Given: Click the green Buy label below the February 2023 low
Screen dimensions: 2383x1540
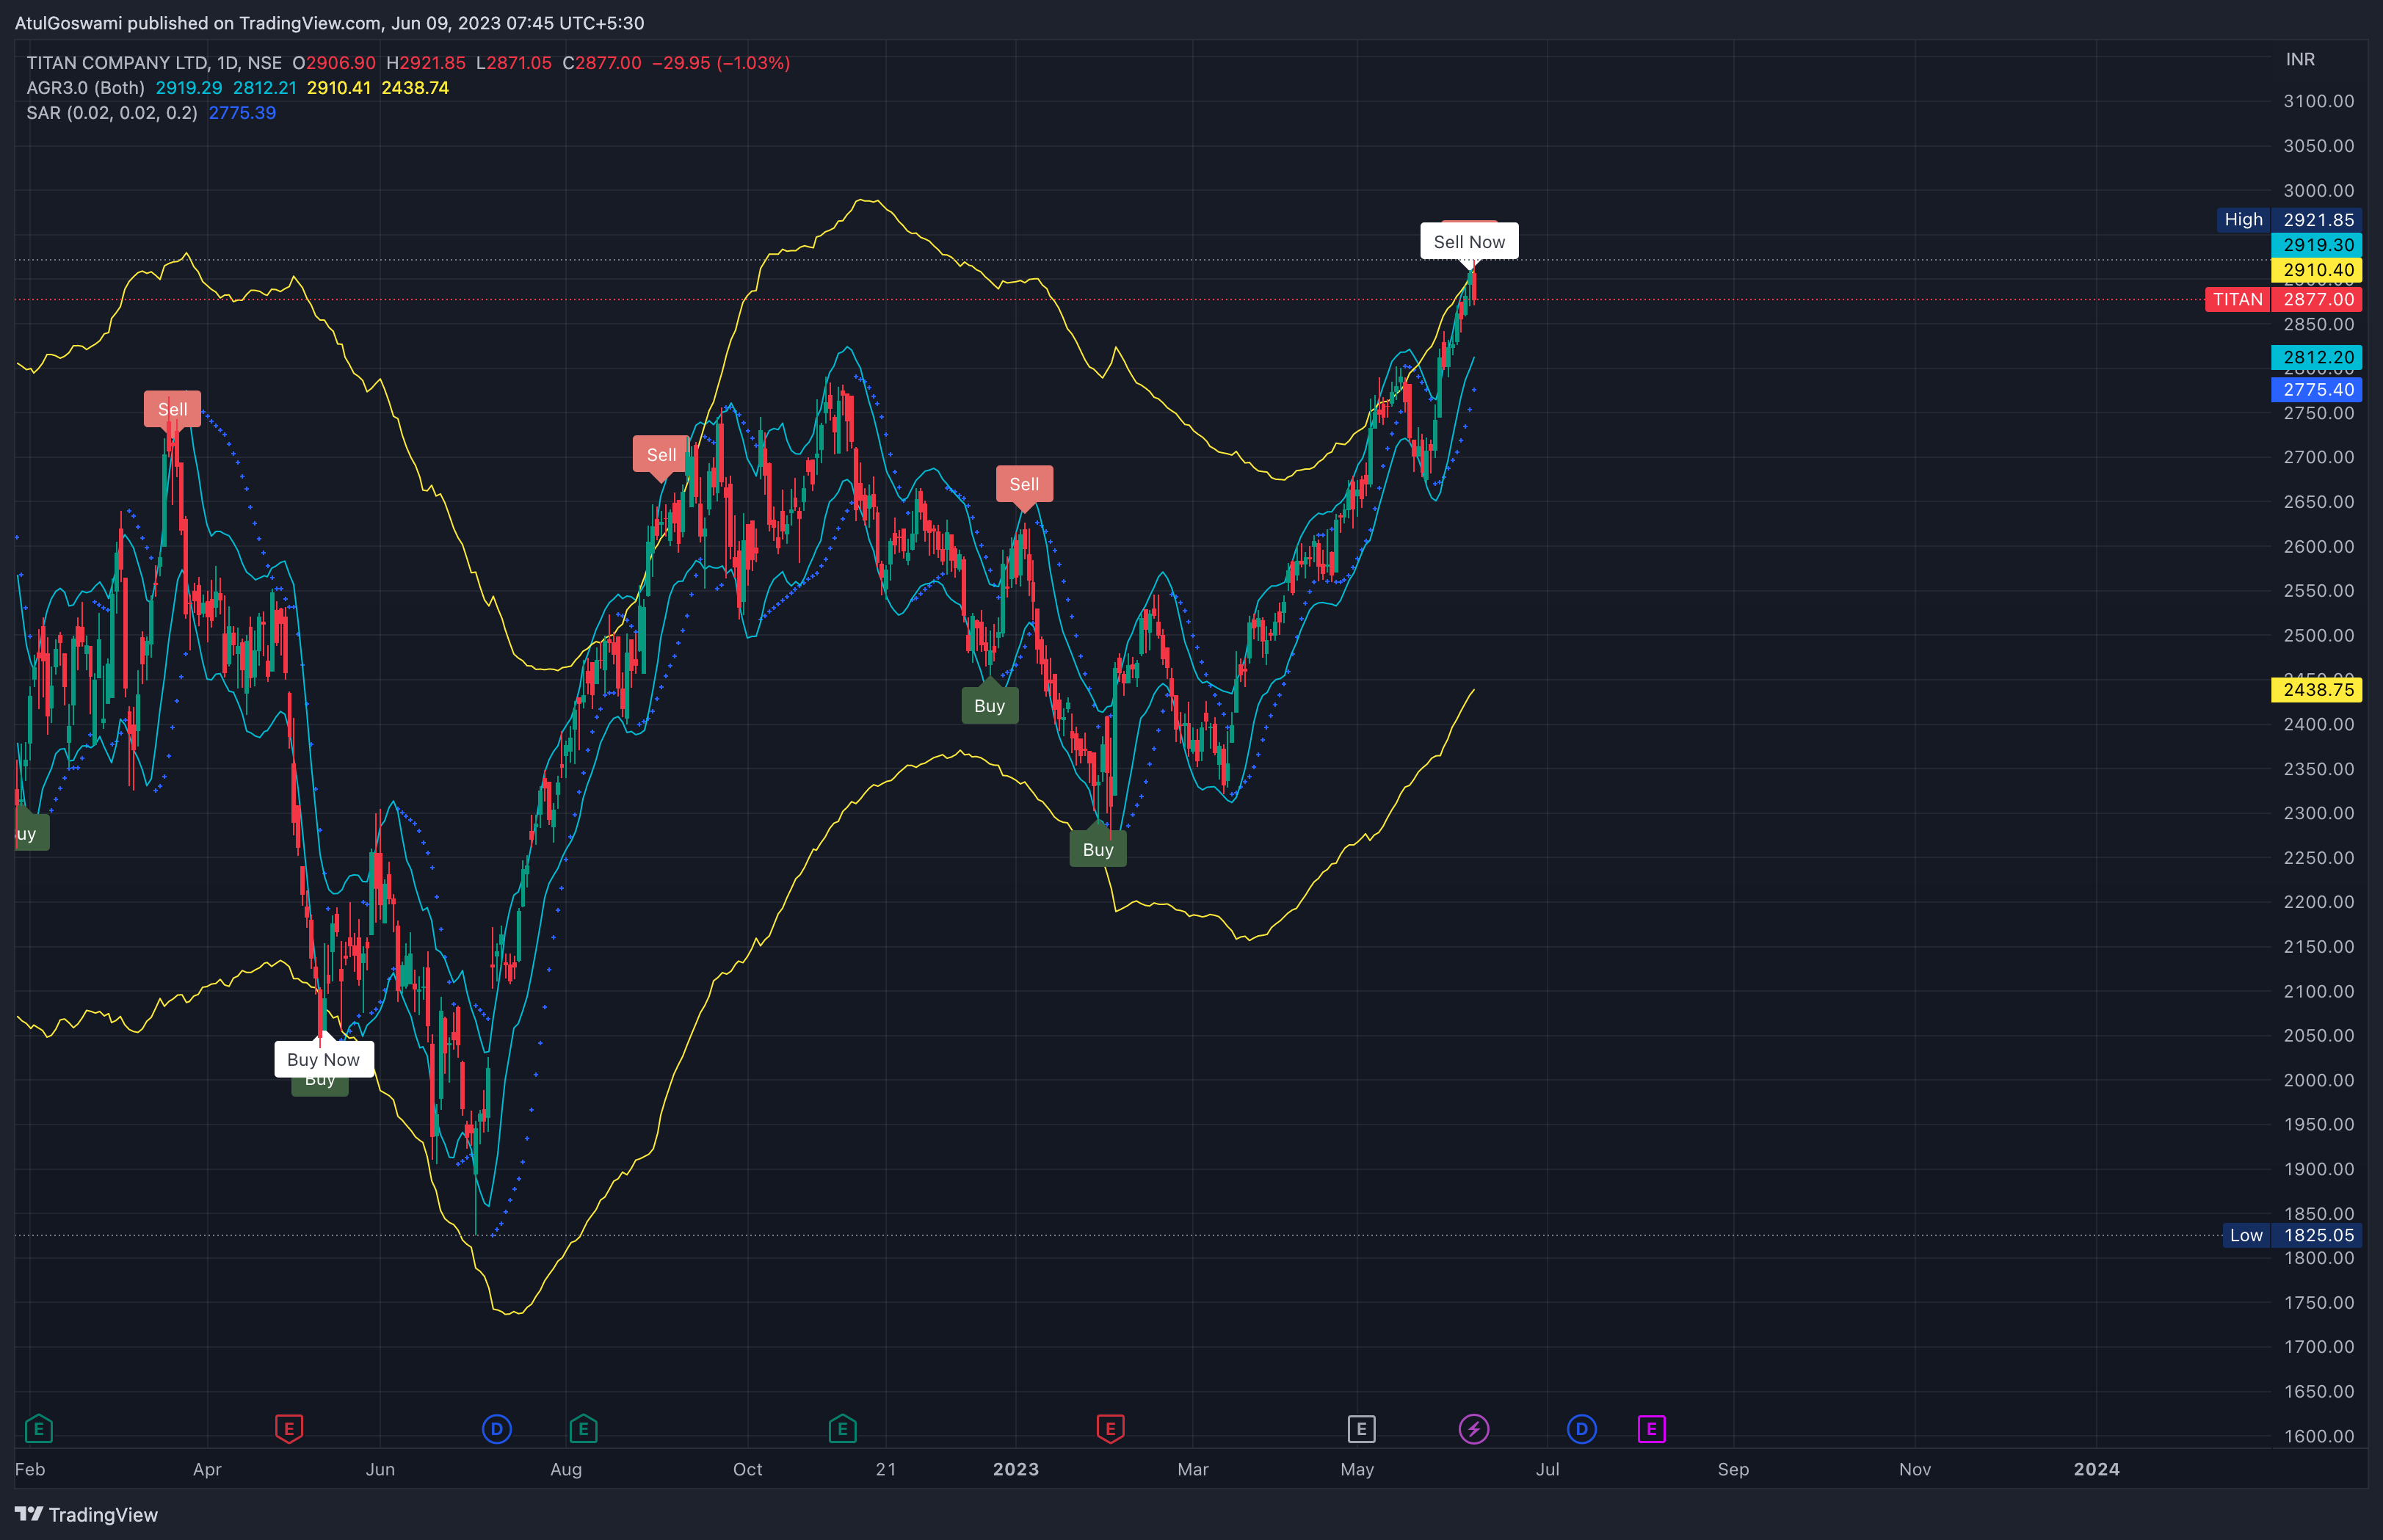Looking at the screenshot, I should point(1098,849).
